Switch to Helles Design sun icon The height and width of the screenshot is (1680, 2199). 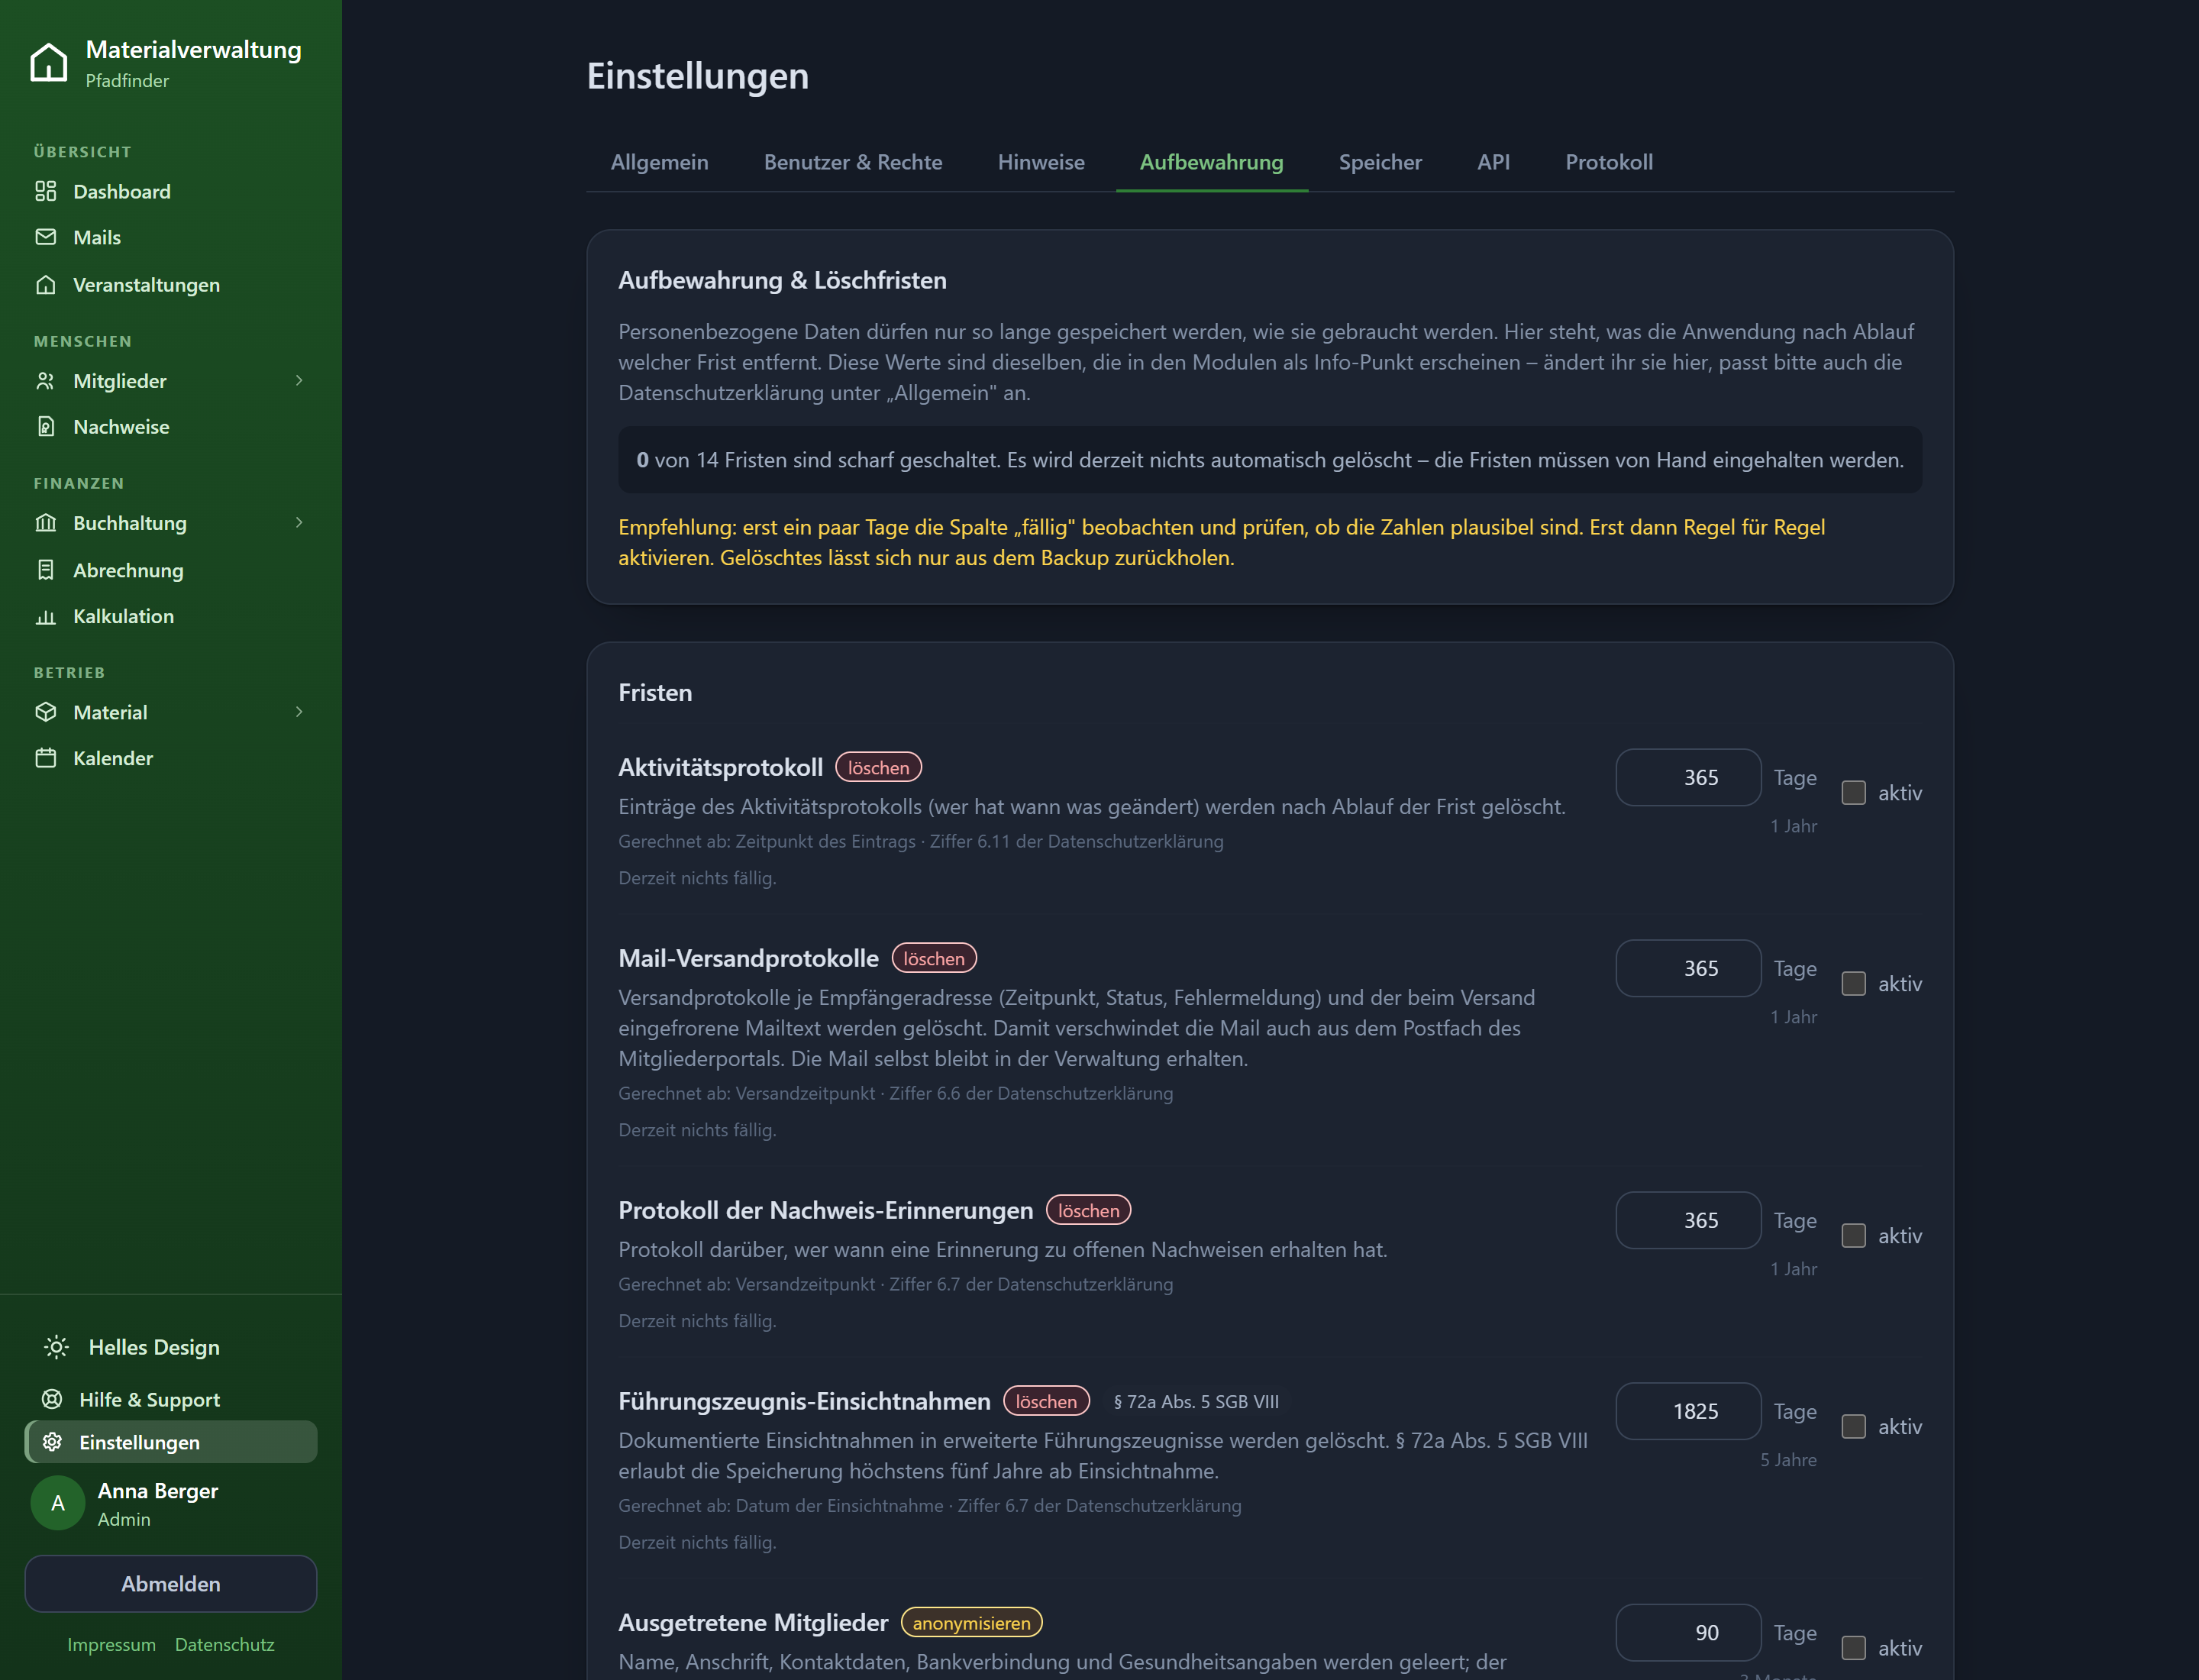point(57,1347)
